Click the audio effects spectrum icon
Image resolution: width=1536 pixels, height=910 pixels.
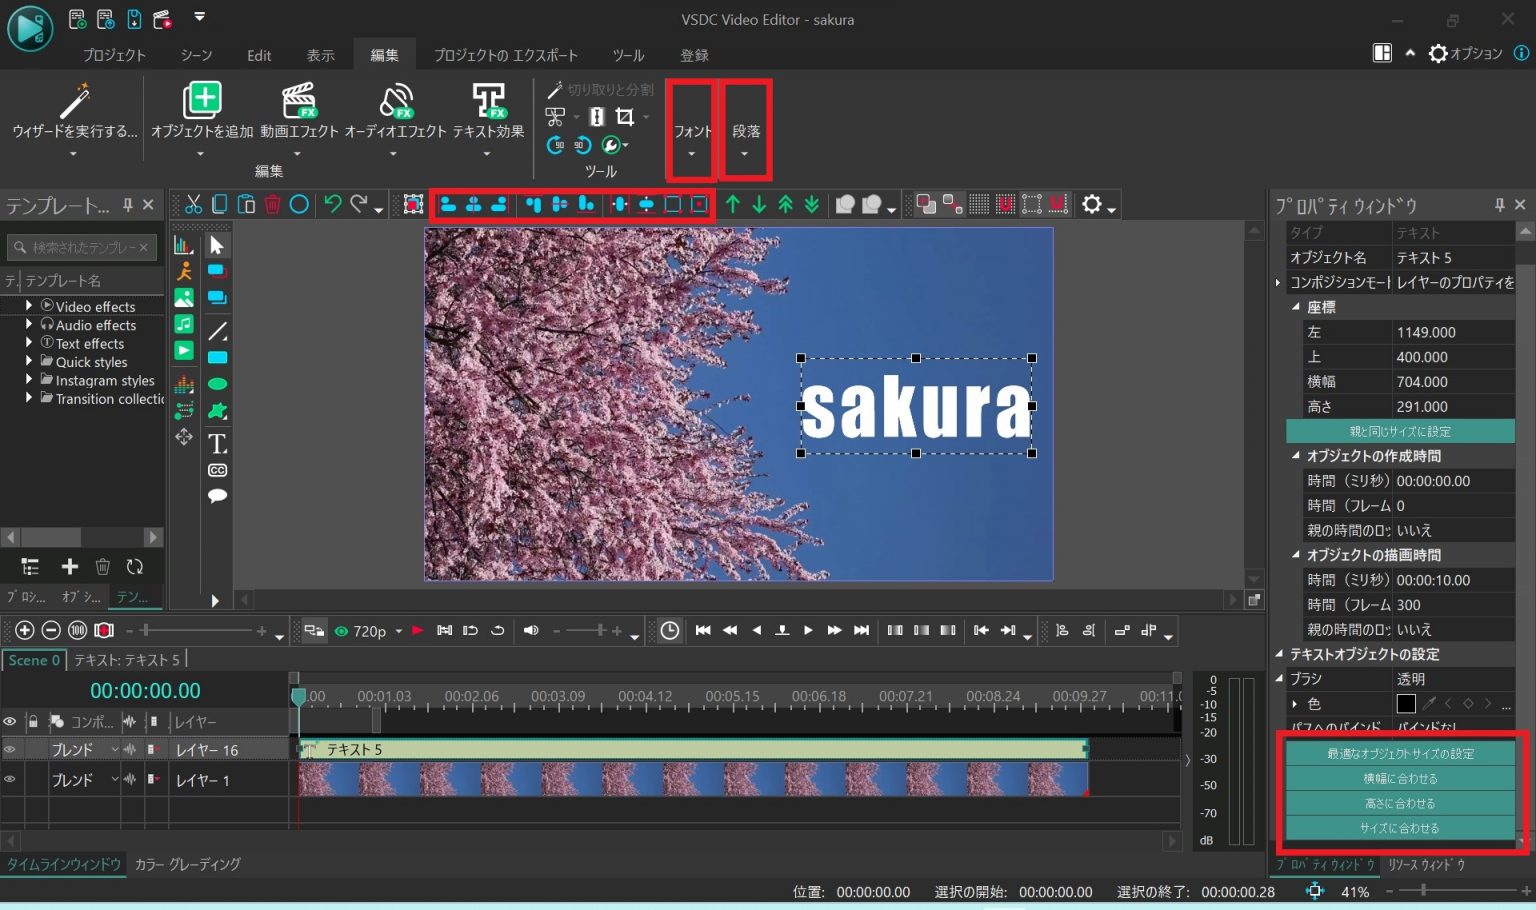click(x=183, y=384)
